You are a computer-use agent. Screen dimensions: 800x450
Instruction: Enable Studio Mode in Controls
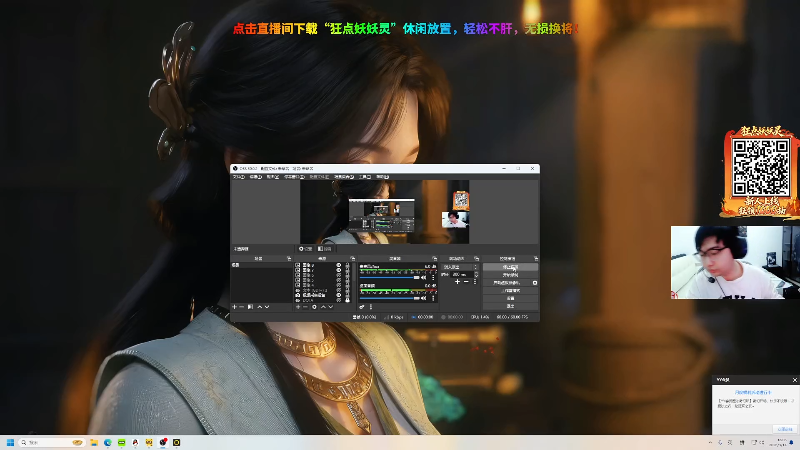coord(511,291)
